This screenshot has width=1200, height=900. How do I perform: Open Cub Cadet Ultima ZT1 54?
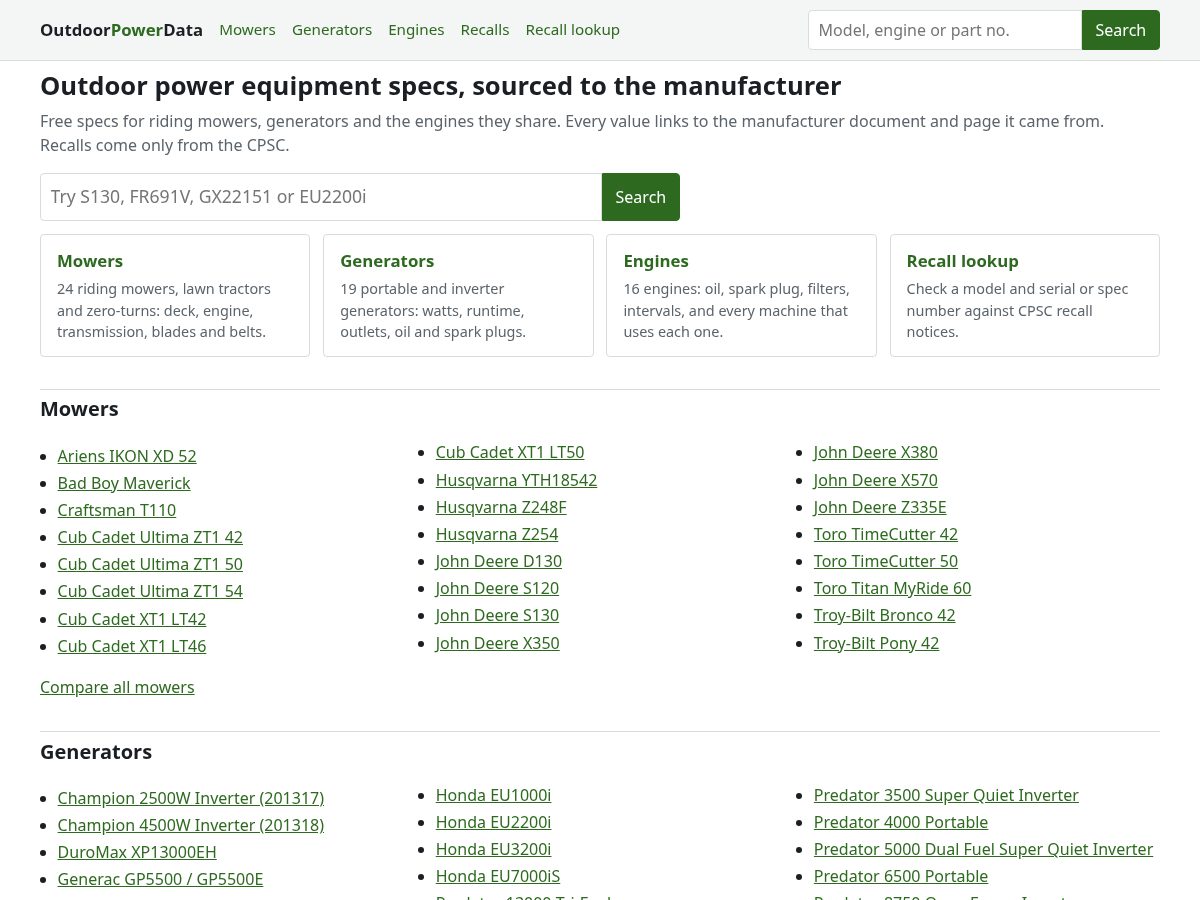(x=150, y=591)
